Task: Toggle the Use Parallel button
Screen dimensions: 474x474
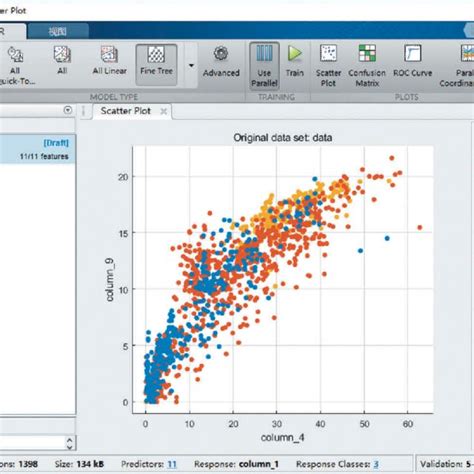Action: (x=264, y=66)
